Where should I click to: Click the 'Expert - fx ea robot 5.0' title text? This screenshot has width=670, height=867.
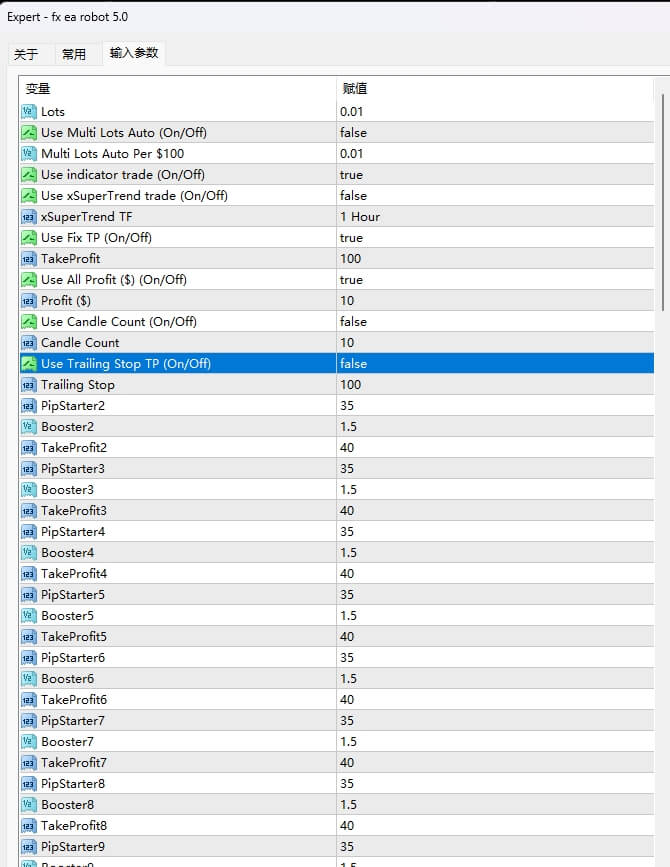point(67,17)
